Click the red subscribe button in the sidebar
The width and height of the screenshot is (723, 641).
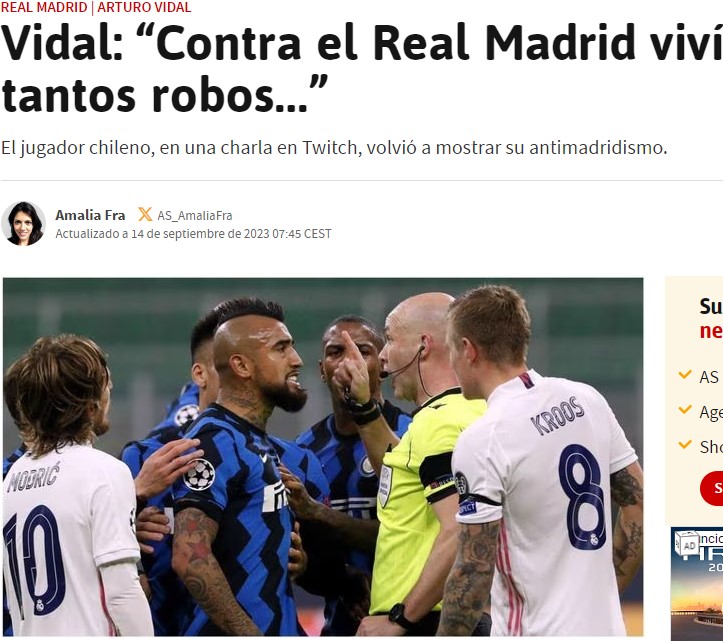[x=712, y=488]
